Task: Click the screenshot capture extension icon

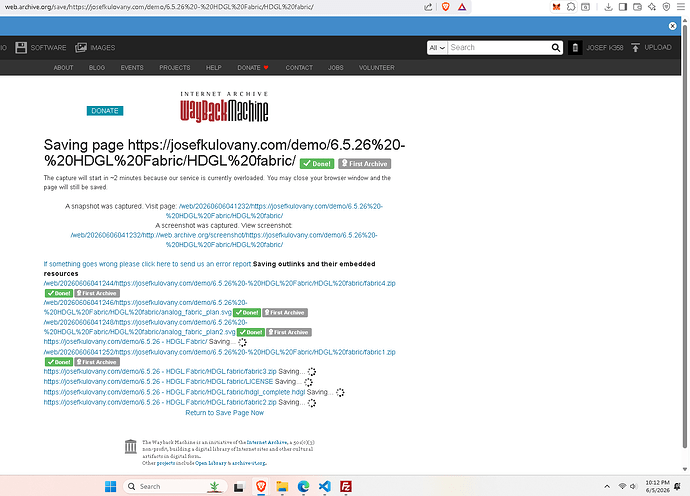Action: pos(585,7)
